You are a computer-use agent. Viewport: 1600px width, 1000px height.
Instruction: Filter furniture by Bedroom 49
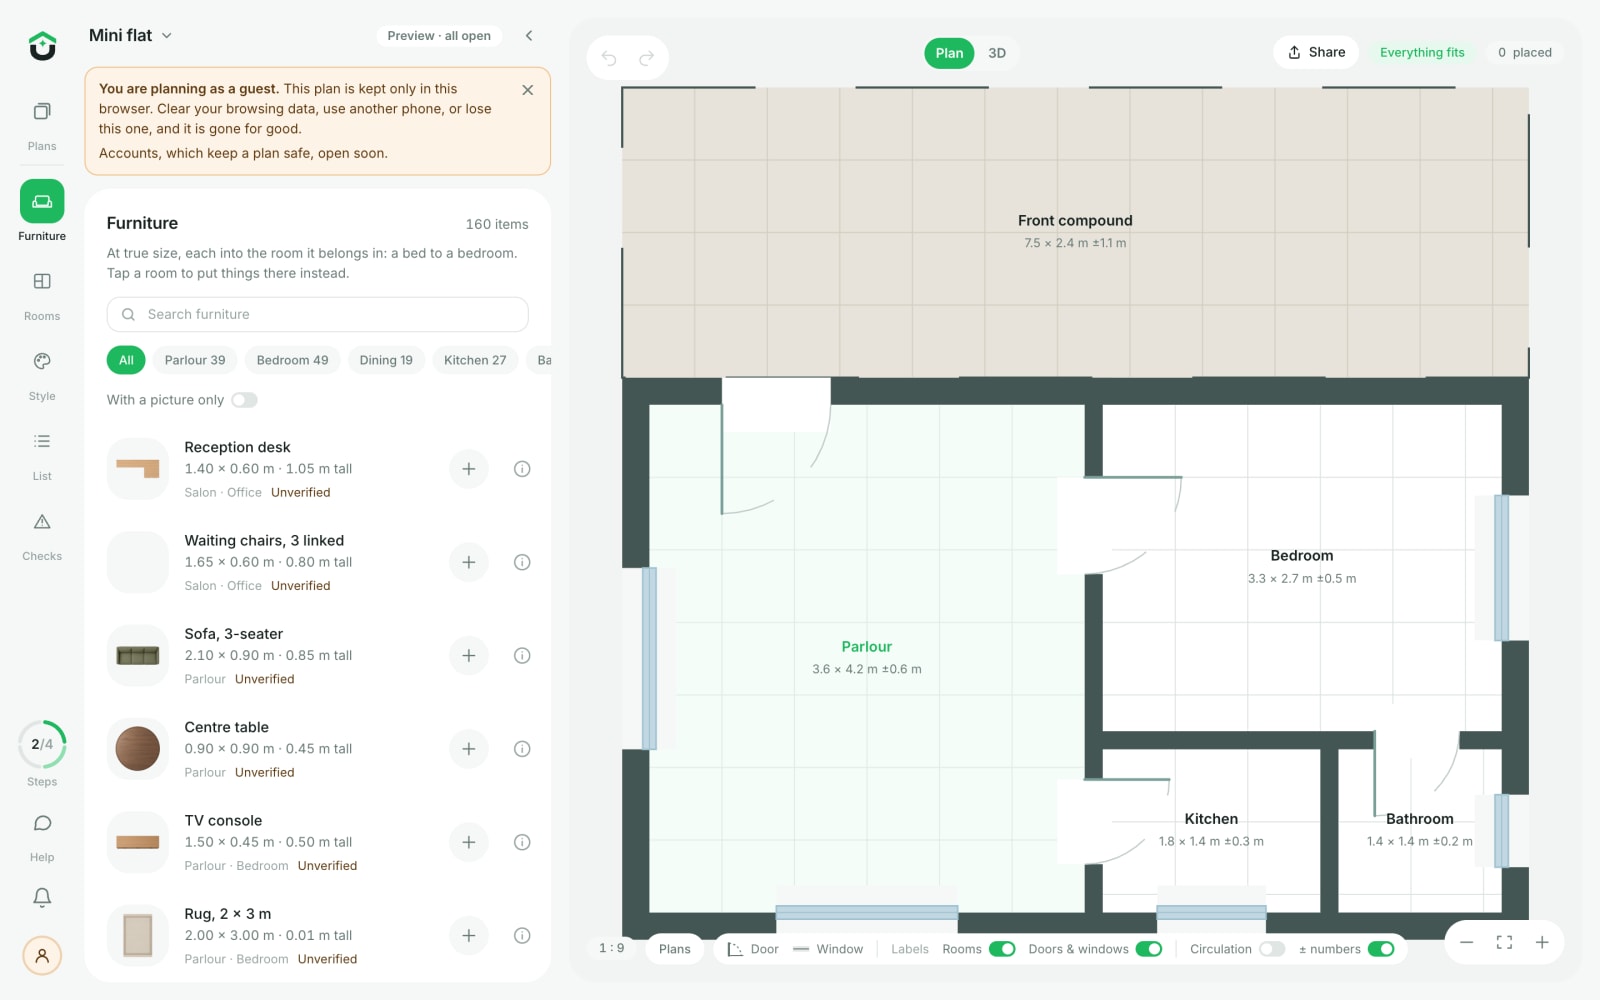[292, 360]
